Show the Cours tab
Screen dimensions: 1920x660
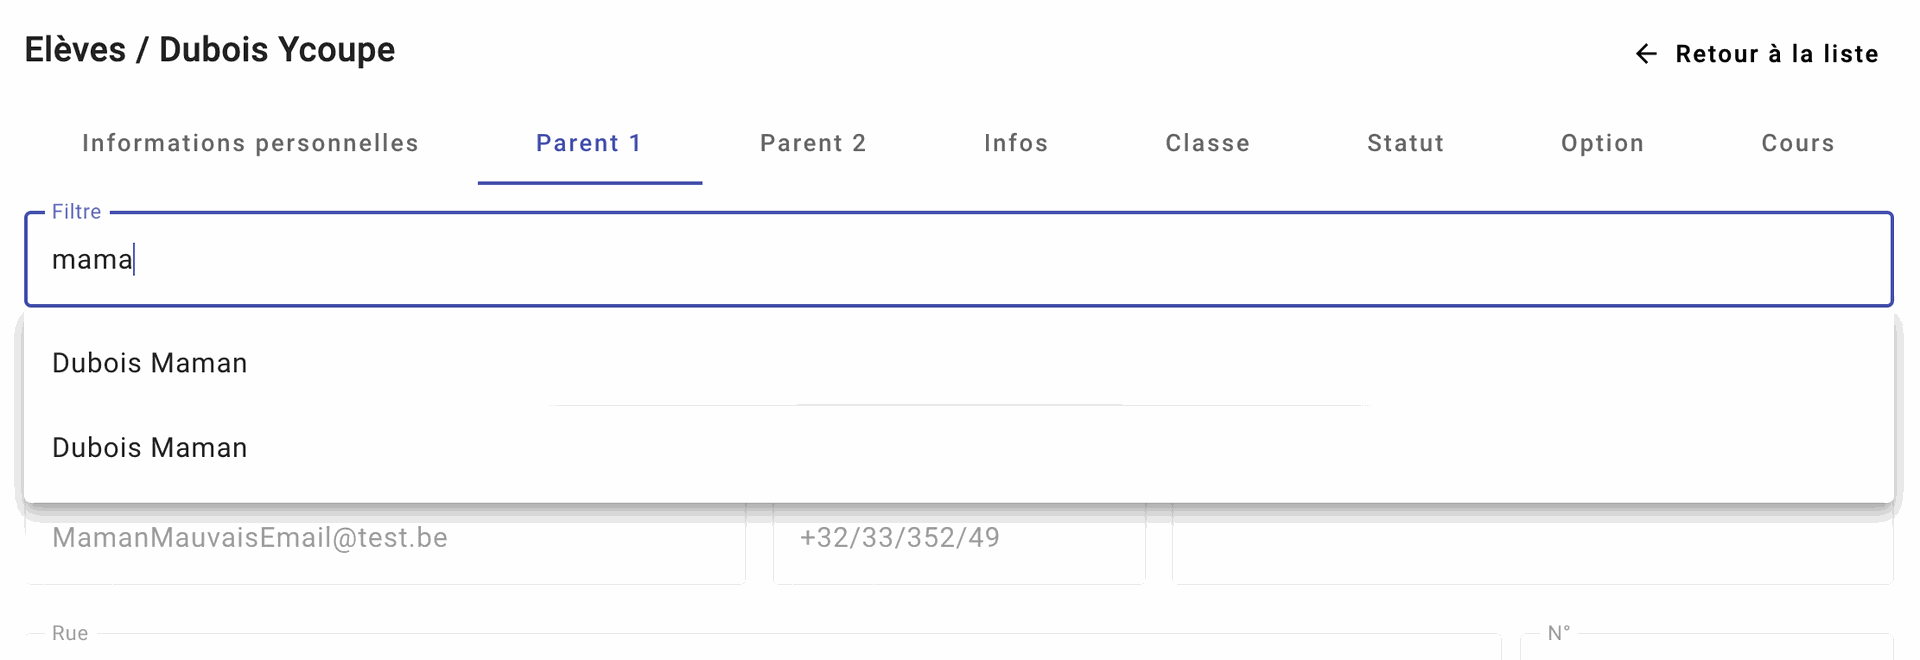click(1797, 143)
